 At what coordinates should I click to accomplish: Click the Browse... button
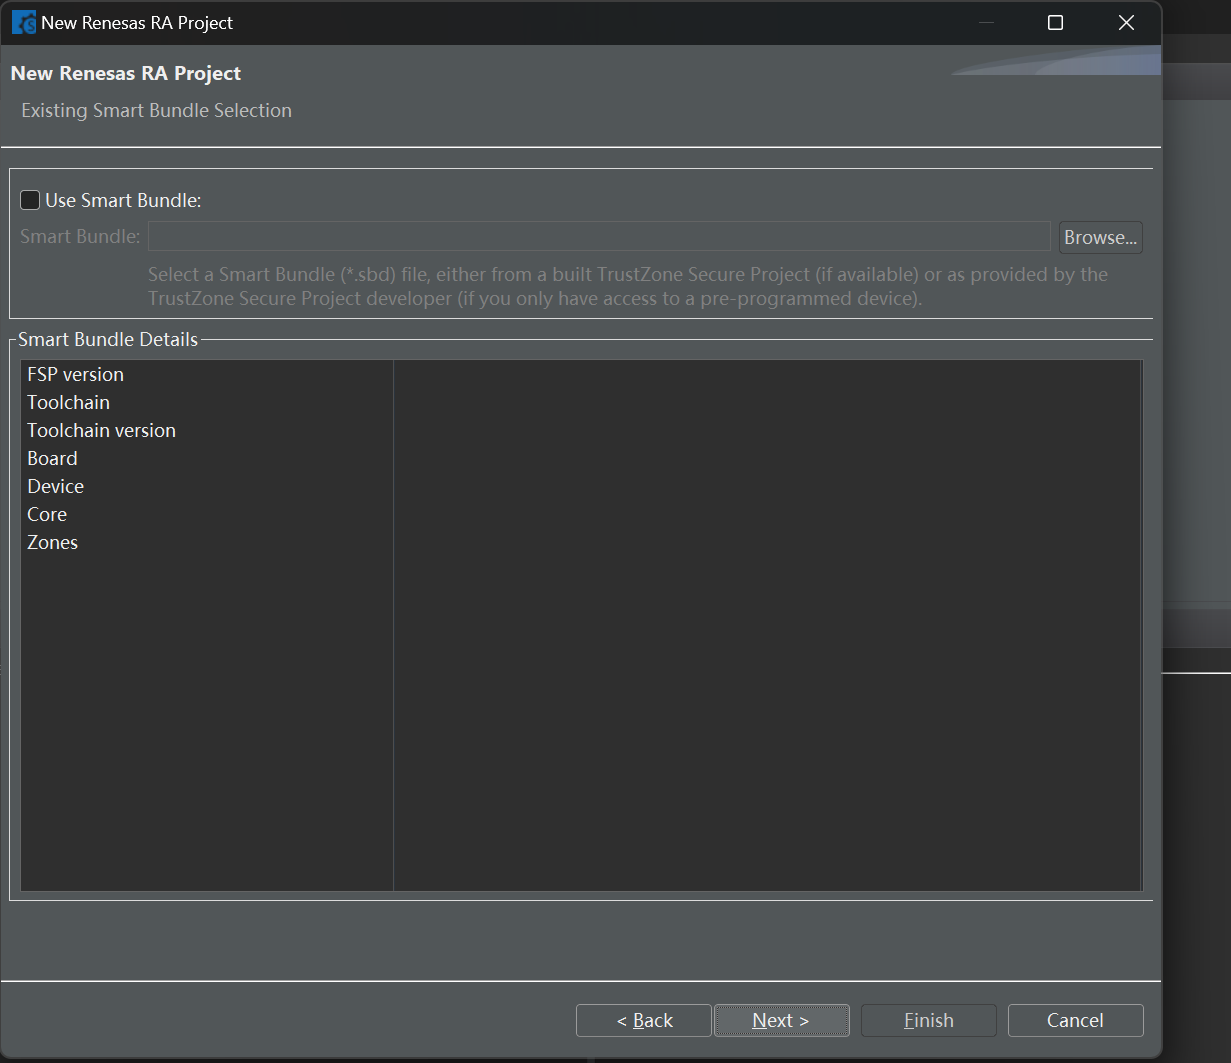(1100, 237)
